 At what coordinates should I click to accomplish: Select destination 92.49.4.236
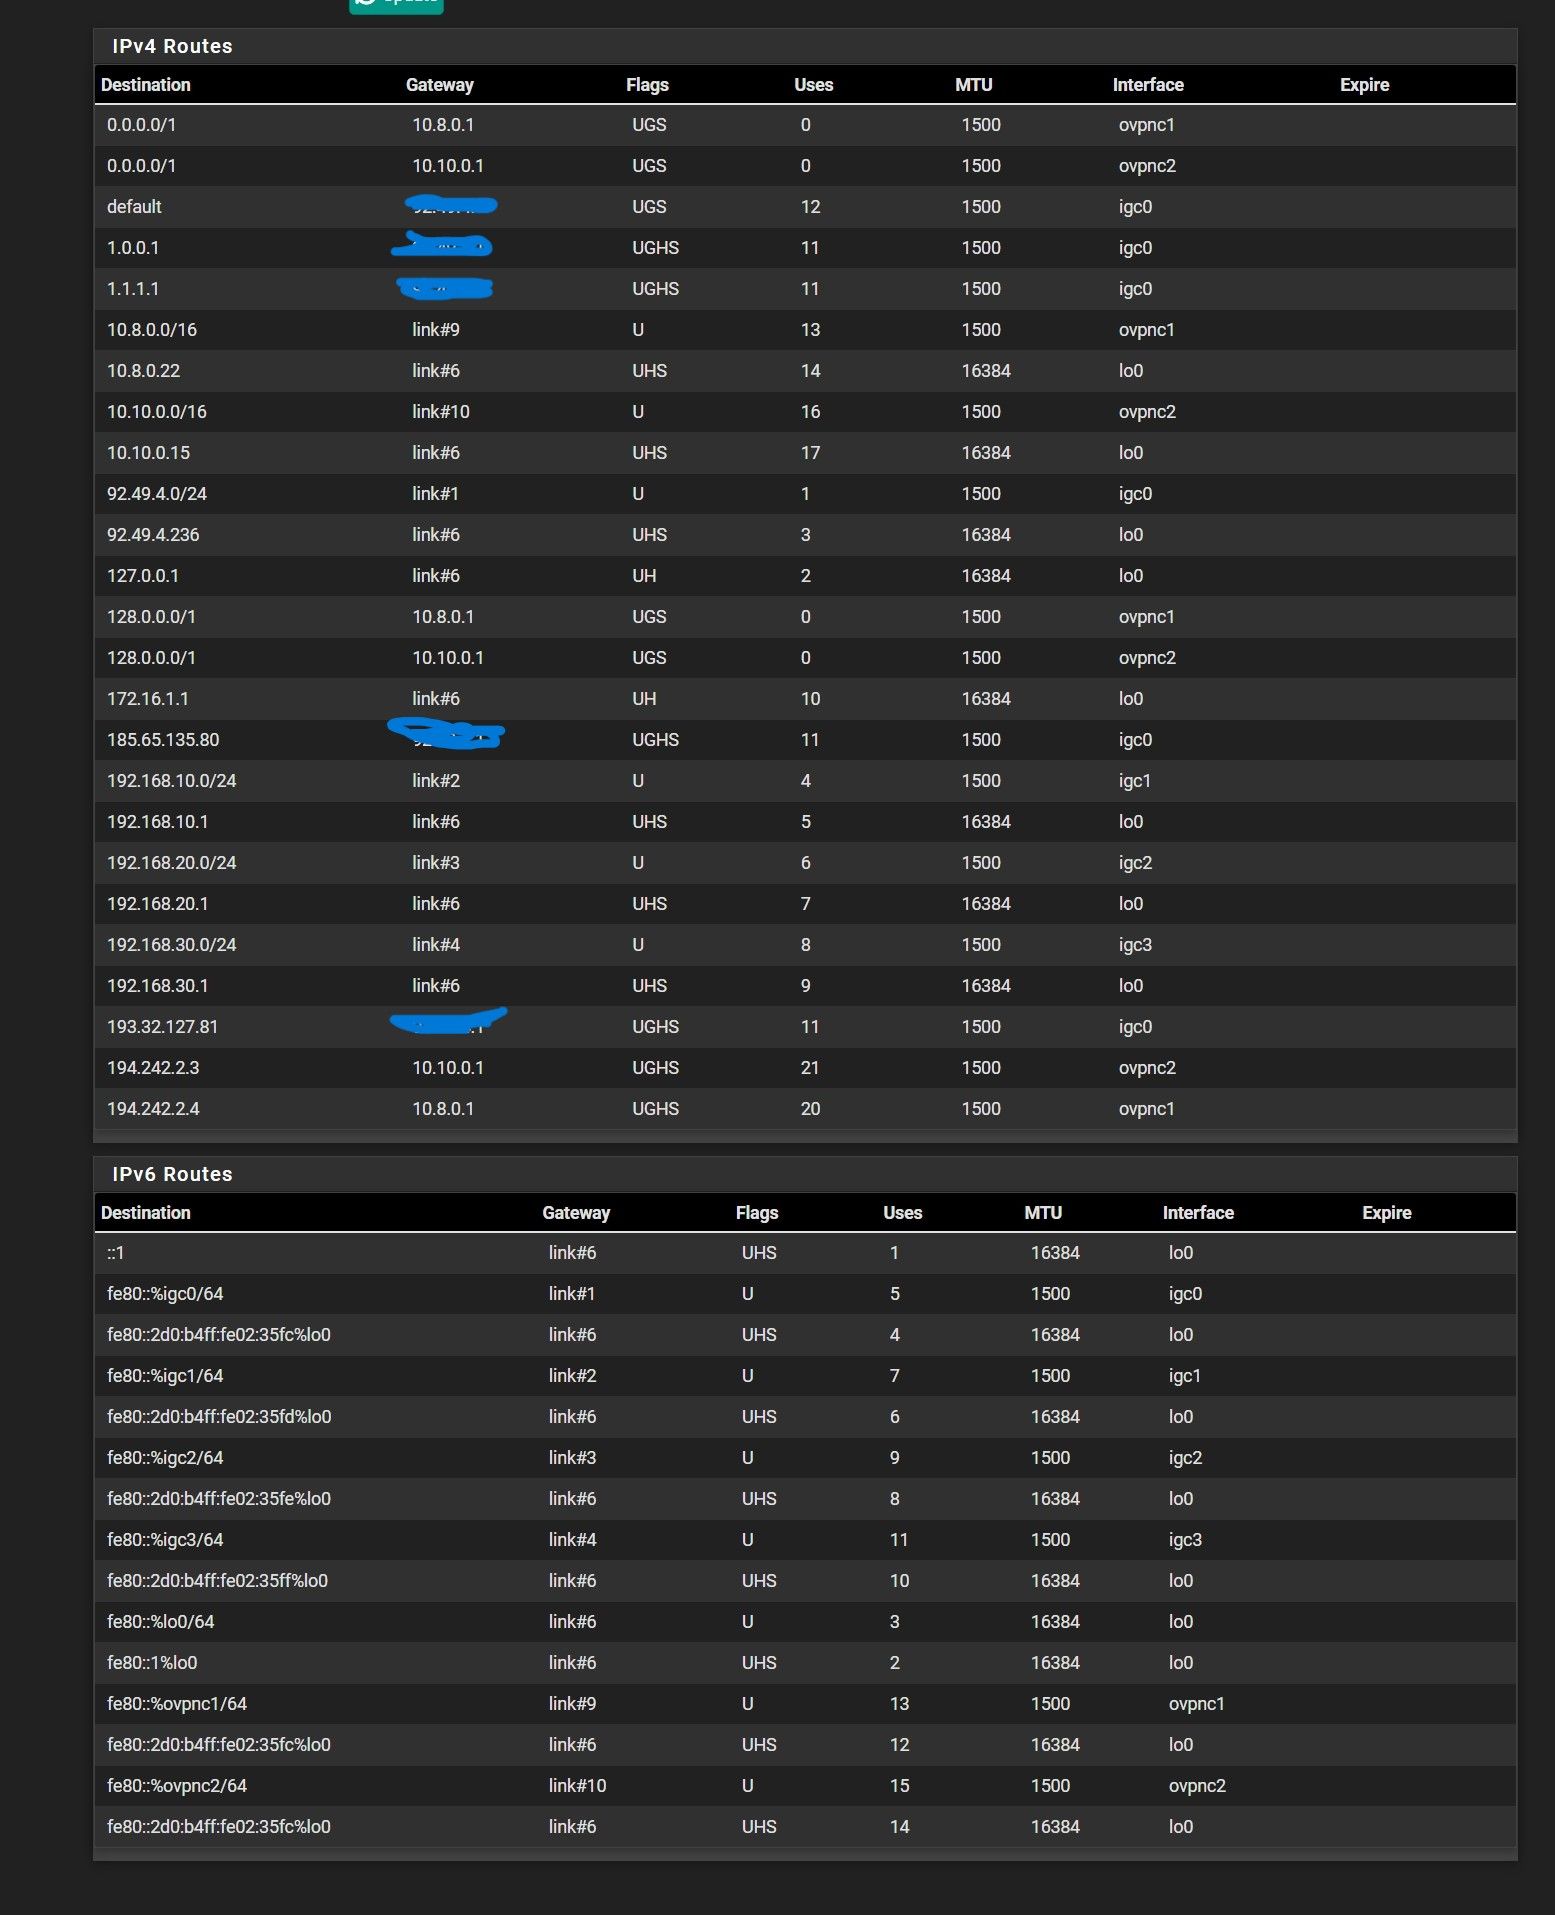click(x=153, y=535)
